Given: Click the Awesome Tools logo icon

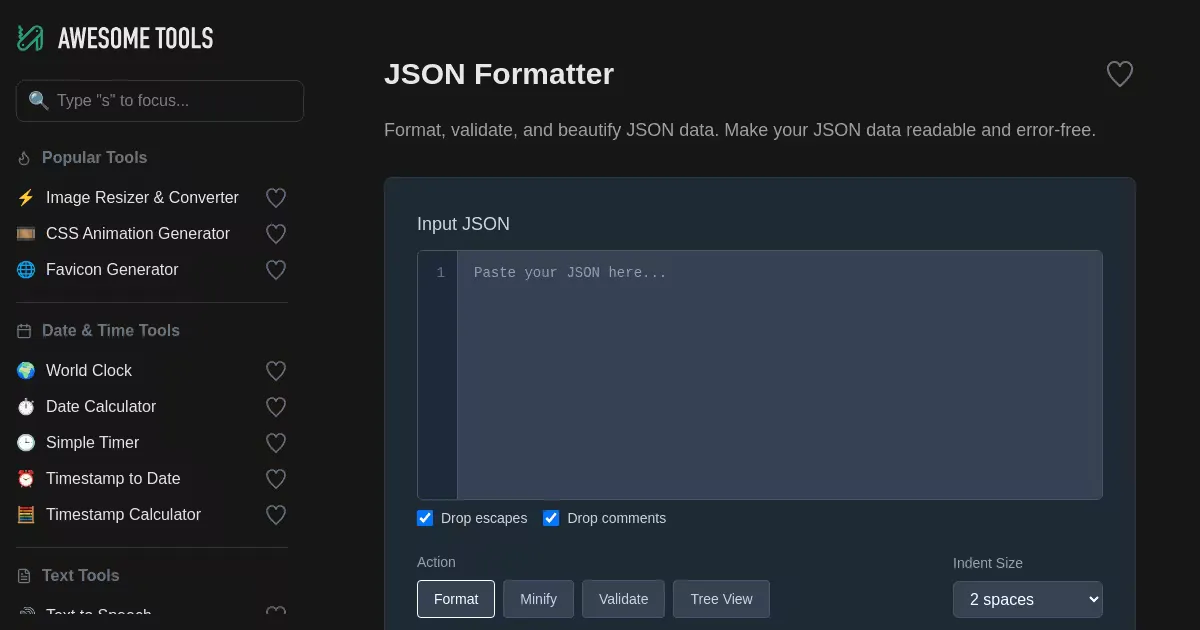Looking at the screenshot, I should pyautogui.click(x=30, y=38).
